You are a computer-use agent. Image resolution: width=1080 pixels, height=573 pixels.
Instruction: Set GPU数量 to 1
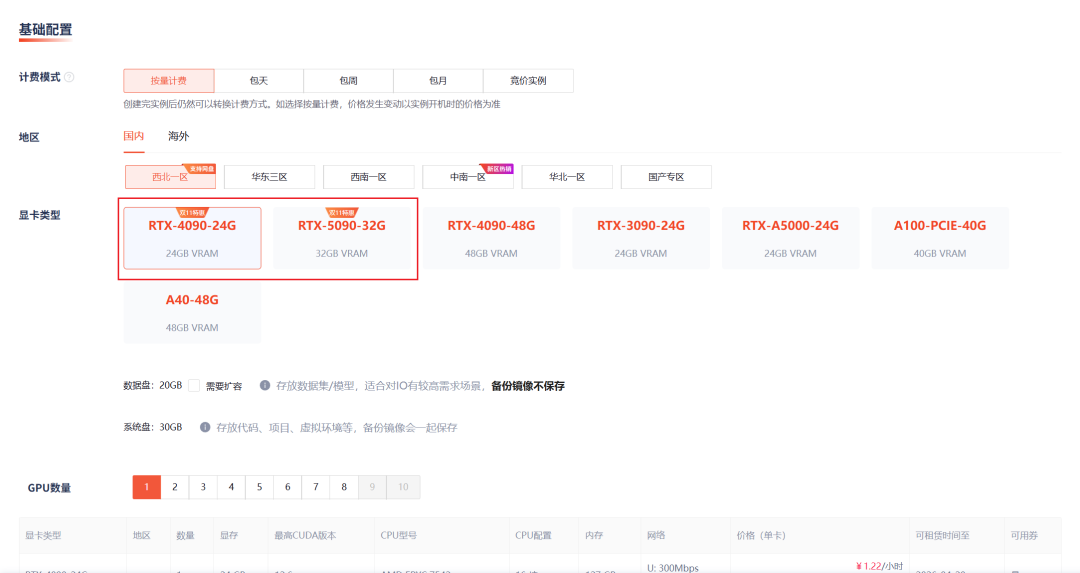(x=147, y=487)
